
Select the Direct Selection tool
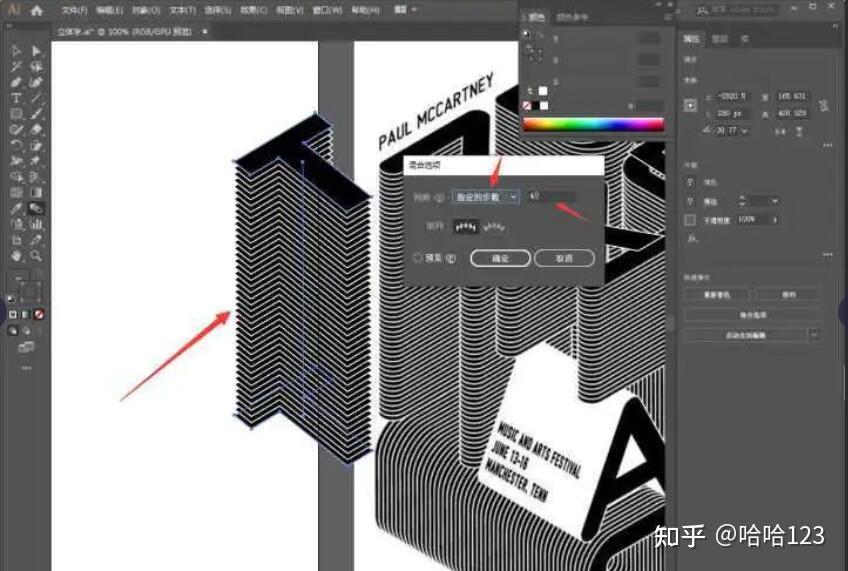[x=36, y=51]
